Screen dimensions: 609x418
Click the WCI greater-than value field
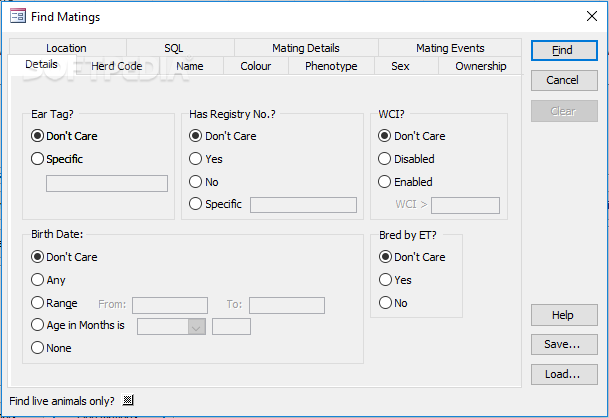pyautogui.click(x=465, y=206)
